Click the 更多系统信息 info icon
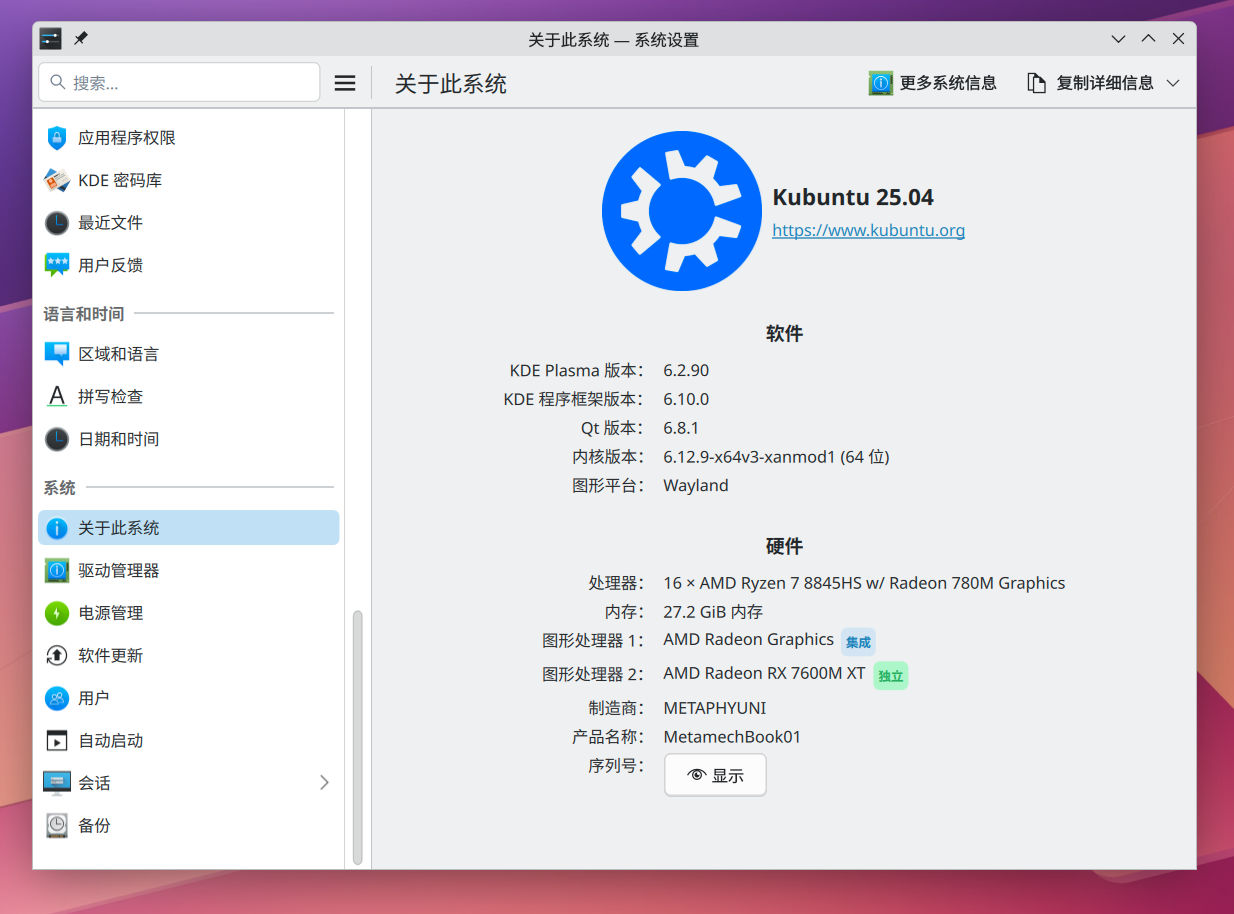The image size is (1234, 914). 880,83
